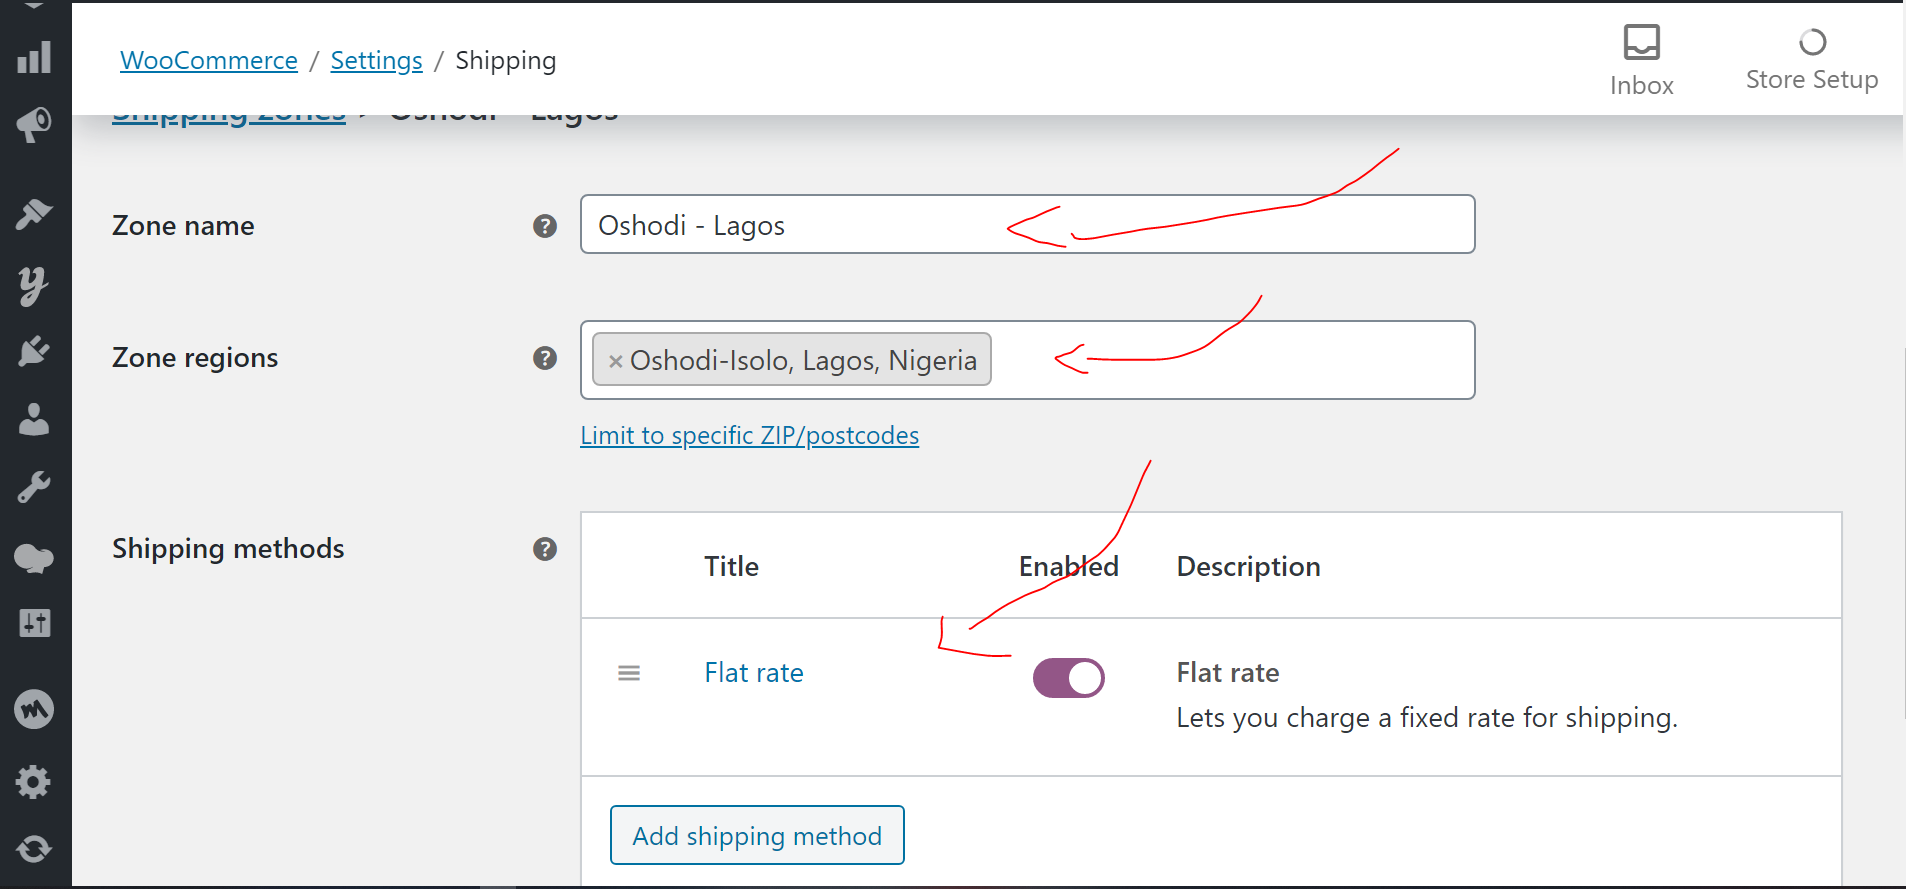This screenshot has width=1906, height=889.
Task: Expand Limit to specific ZIP/postcodes
Action: tap(749, 436)
